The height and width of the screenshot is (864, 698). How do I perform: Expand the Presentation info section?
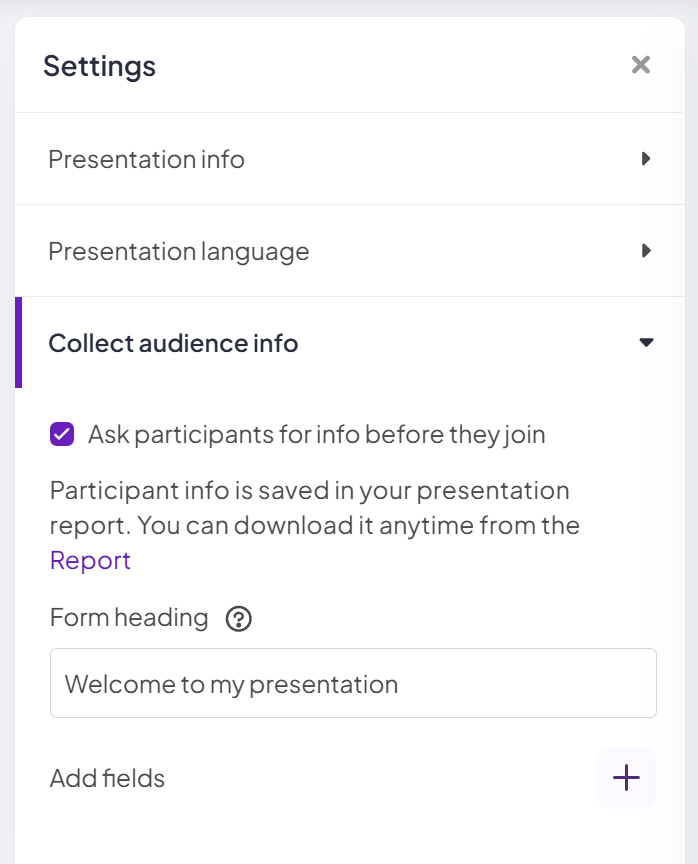point(350,159)
